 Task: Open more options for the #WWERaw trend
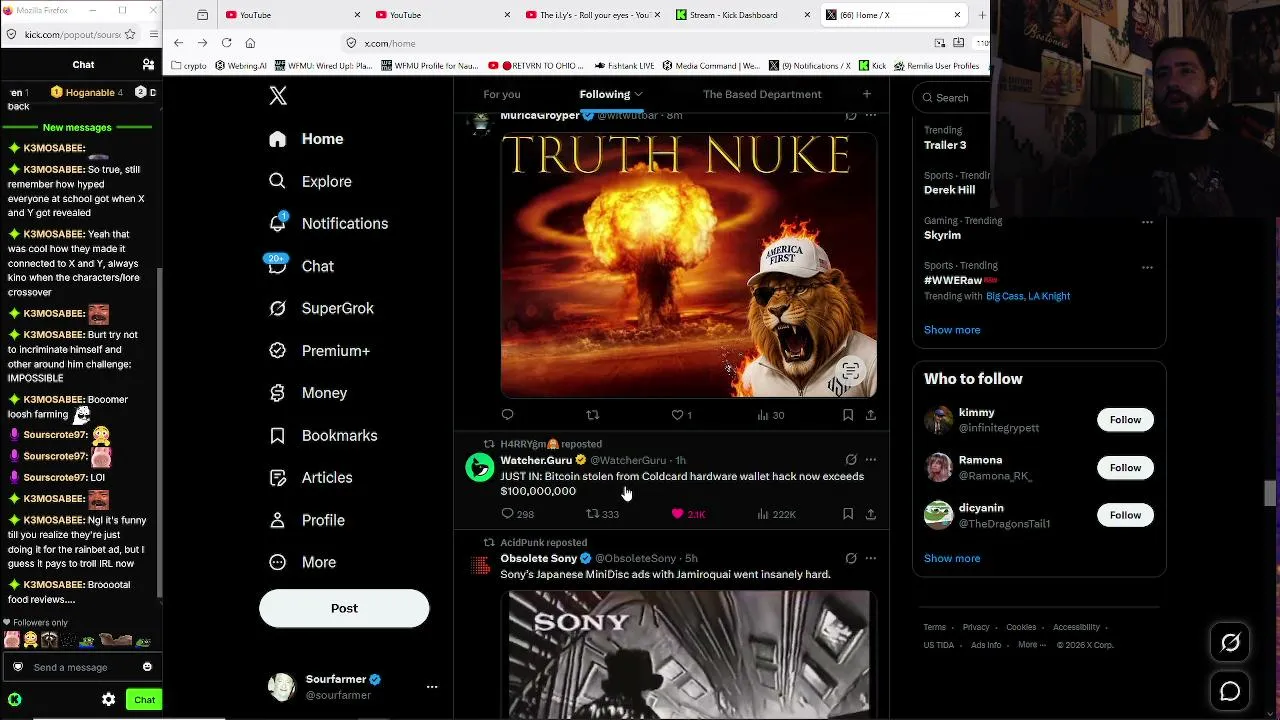1147,267
